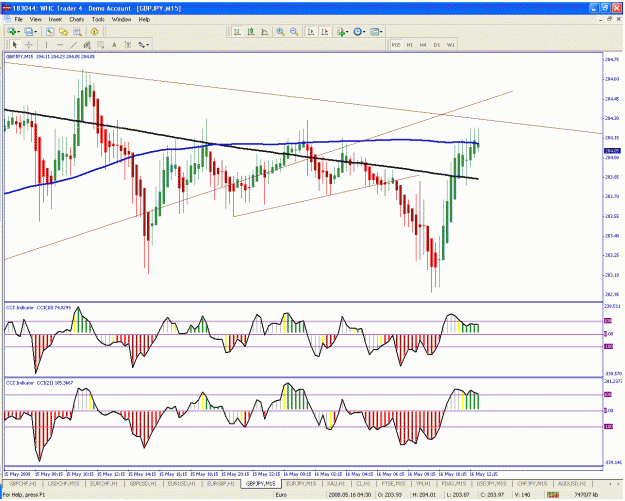625x501 pixels.
Task: Switch to W1 timeframe
Action: (450, 45)
